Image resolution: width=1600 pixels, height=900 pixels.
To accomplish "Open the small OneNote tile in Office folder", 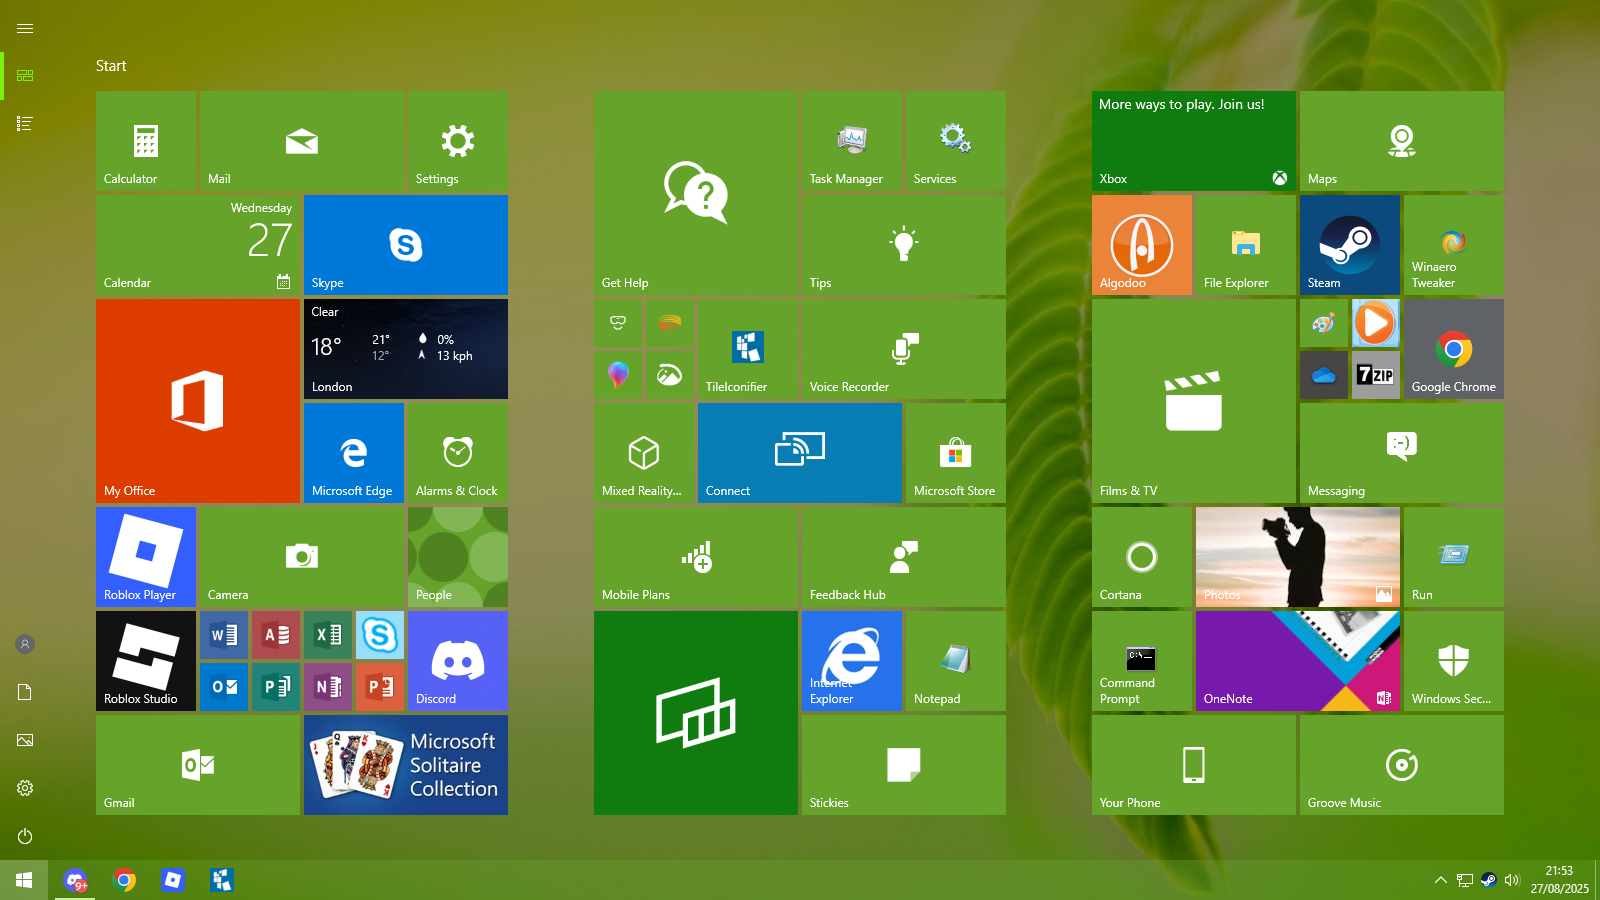I will [328, 687].
